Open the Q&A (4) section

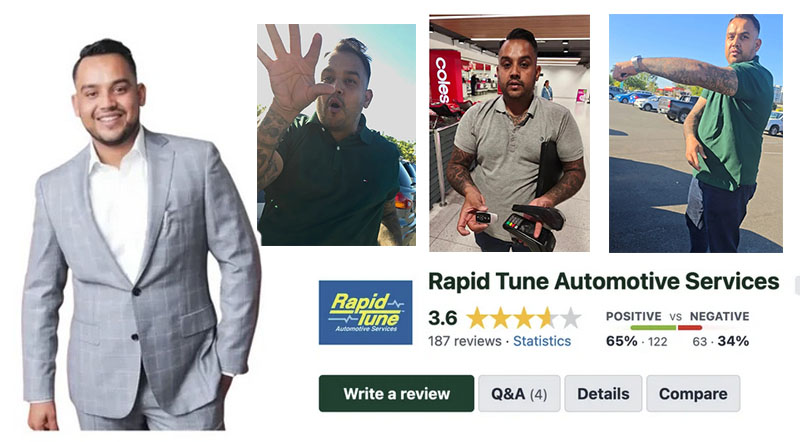(519, 394)
